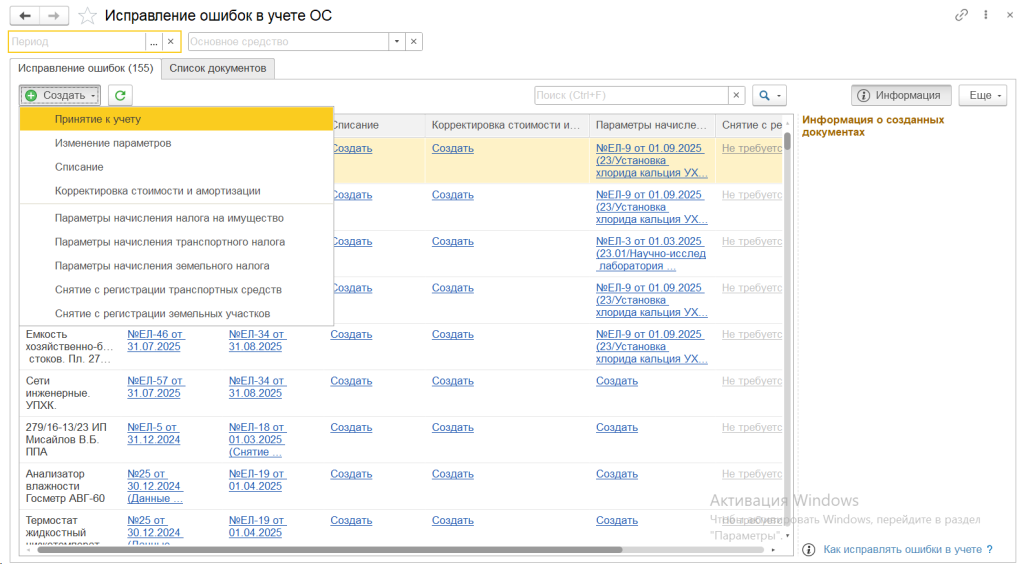
Task: Open Как исправлять ошибки в учете link
Action: click(x=901, y=549)
